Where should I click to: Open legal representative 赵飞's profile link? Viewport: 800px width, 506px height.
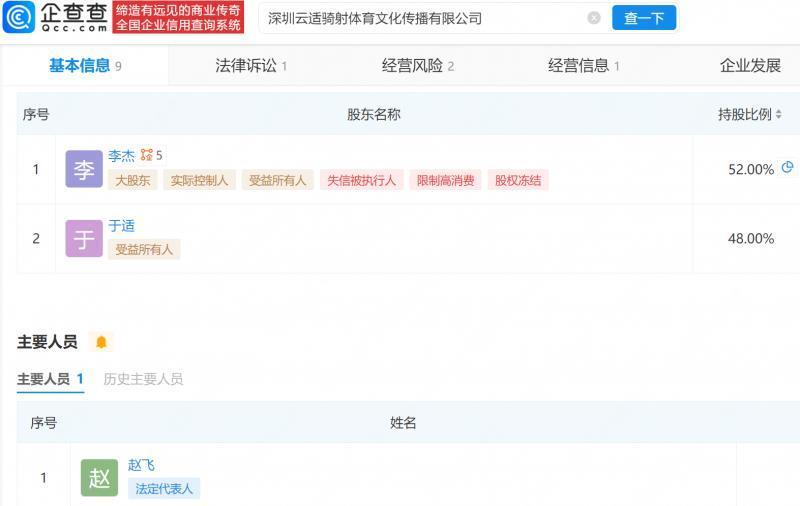(x=141, y=465)
